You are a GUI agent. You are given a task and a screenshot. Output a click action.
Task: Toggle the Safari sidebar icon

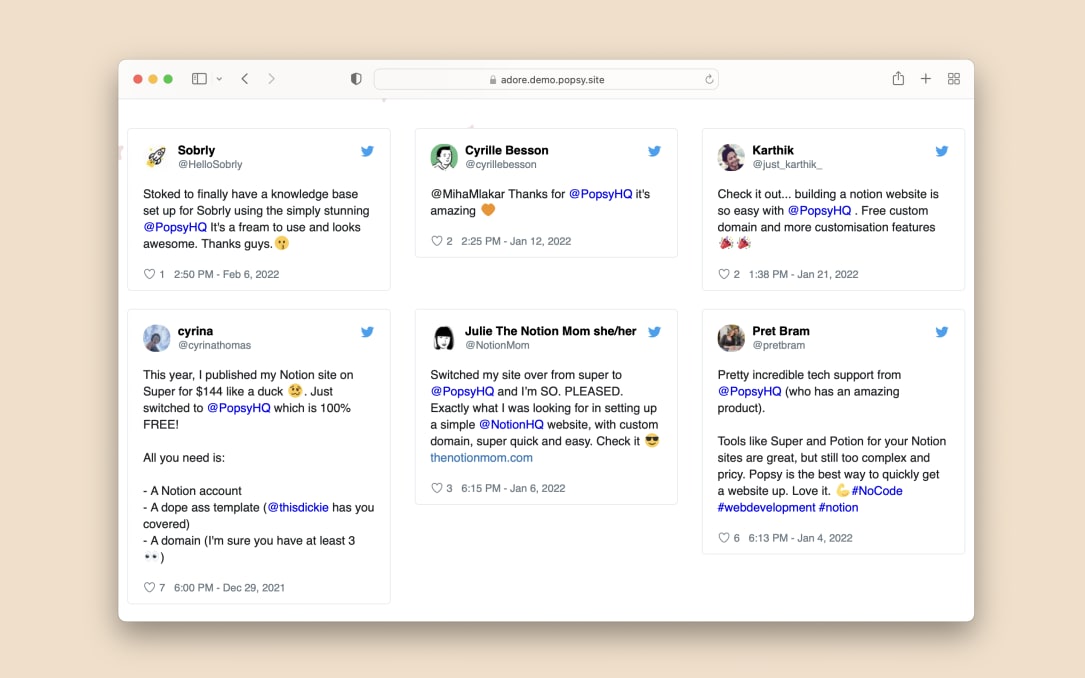[199, 79]
